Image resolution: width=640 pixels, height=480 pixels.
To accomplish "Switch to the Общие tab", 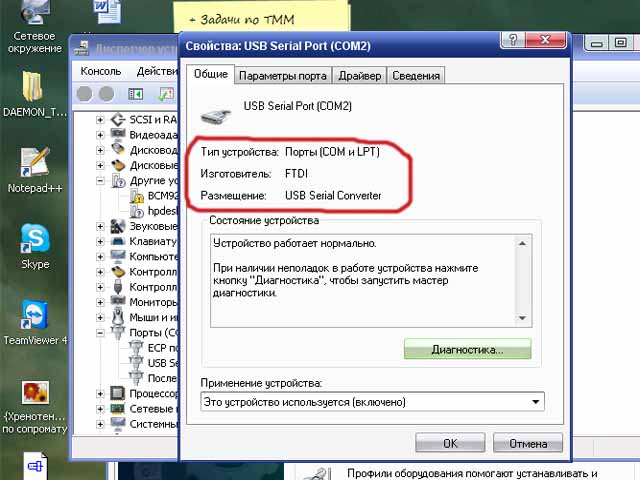I will tap(211, 74).
